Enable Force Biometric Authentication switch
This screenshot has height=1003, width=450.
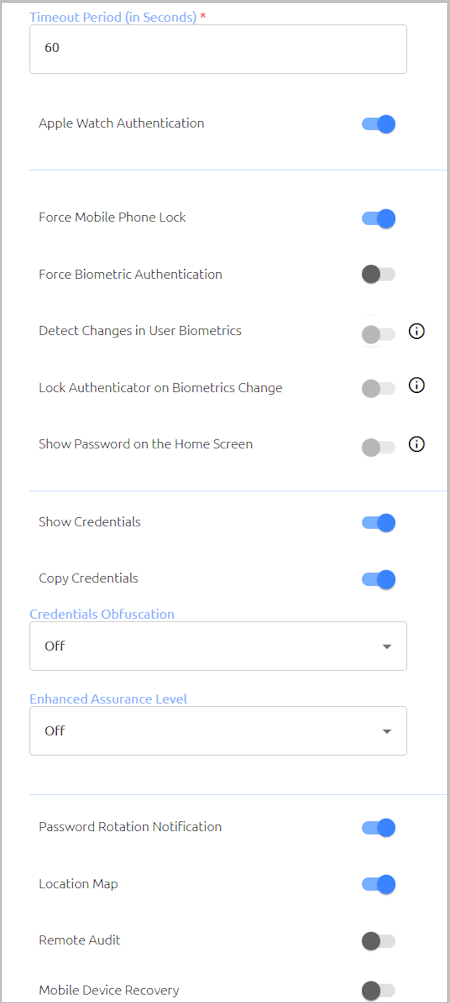[378, 274]
